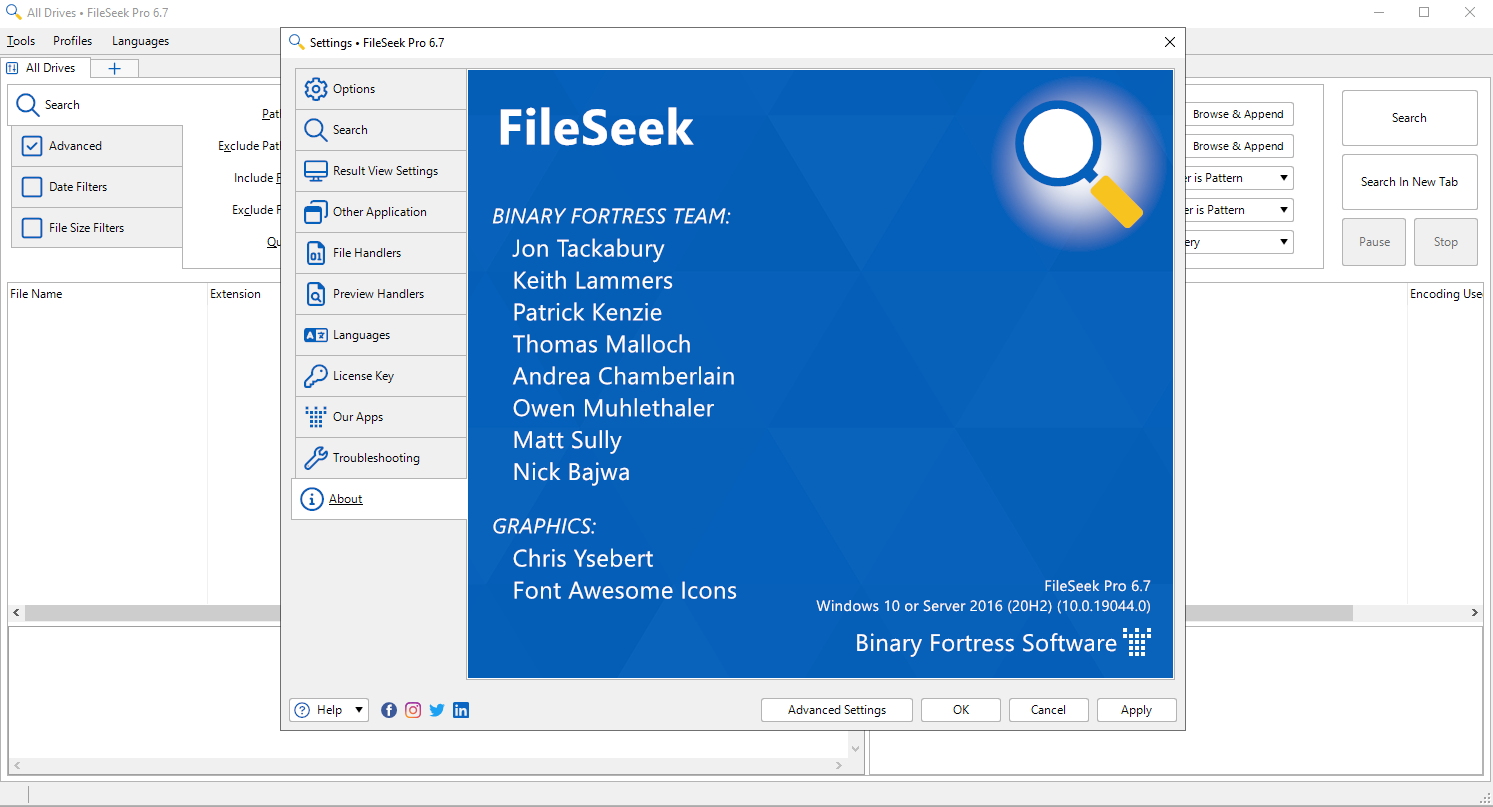
Task: Toggle the Advanced checkbox
Action: (x=32, y=146)
